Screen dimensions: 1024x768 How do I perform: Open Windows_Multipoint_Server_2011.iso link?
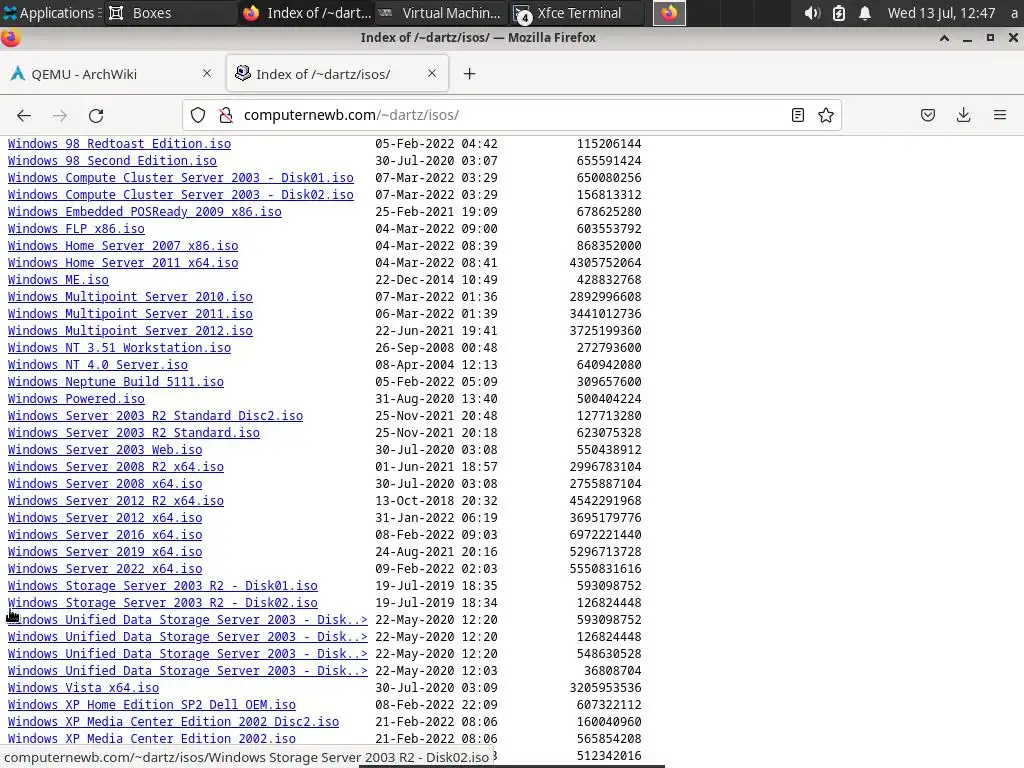pos(130,313)
